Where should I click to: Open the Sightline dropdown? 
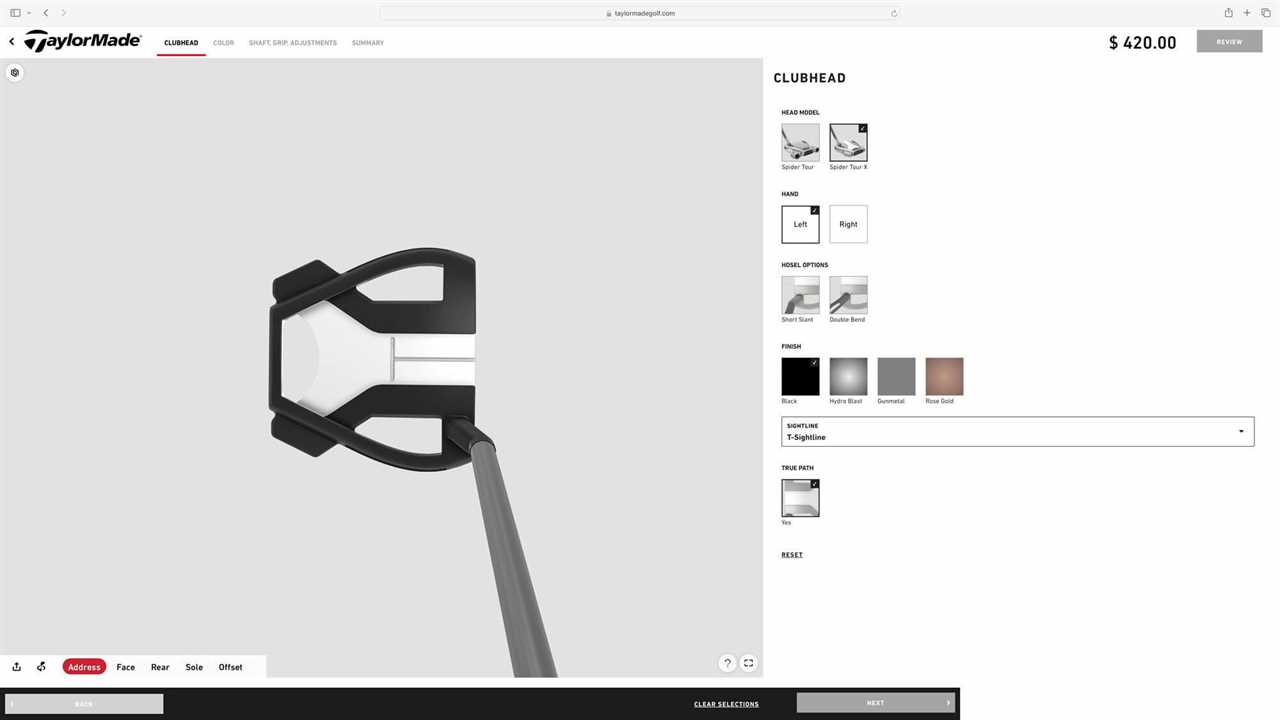[1017, 432]
